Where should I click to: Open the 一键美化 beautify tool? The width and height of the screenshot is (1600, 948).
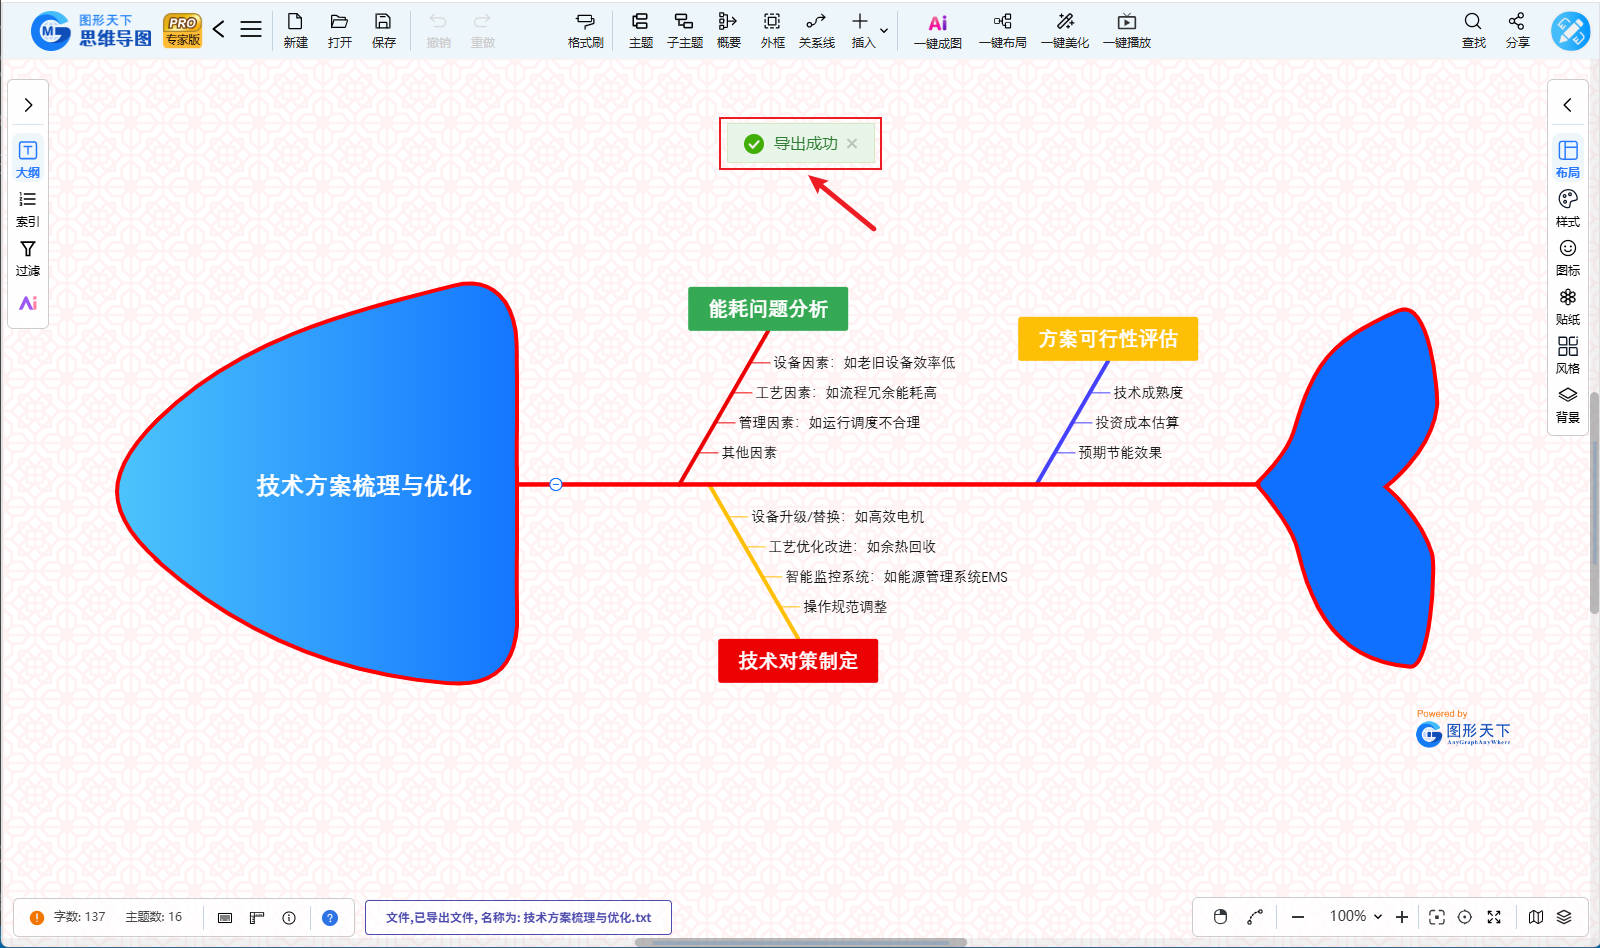click(x=1065, y=30)
